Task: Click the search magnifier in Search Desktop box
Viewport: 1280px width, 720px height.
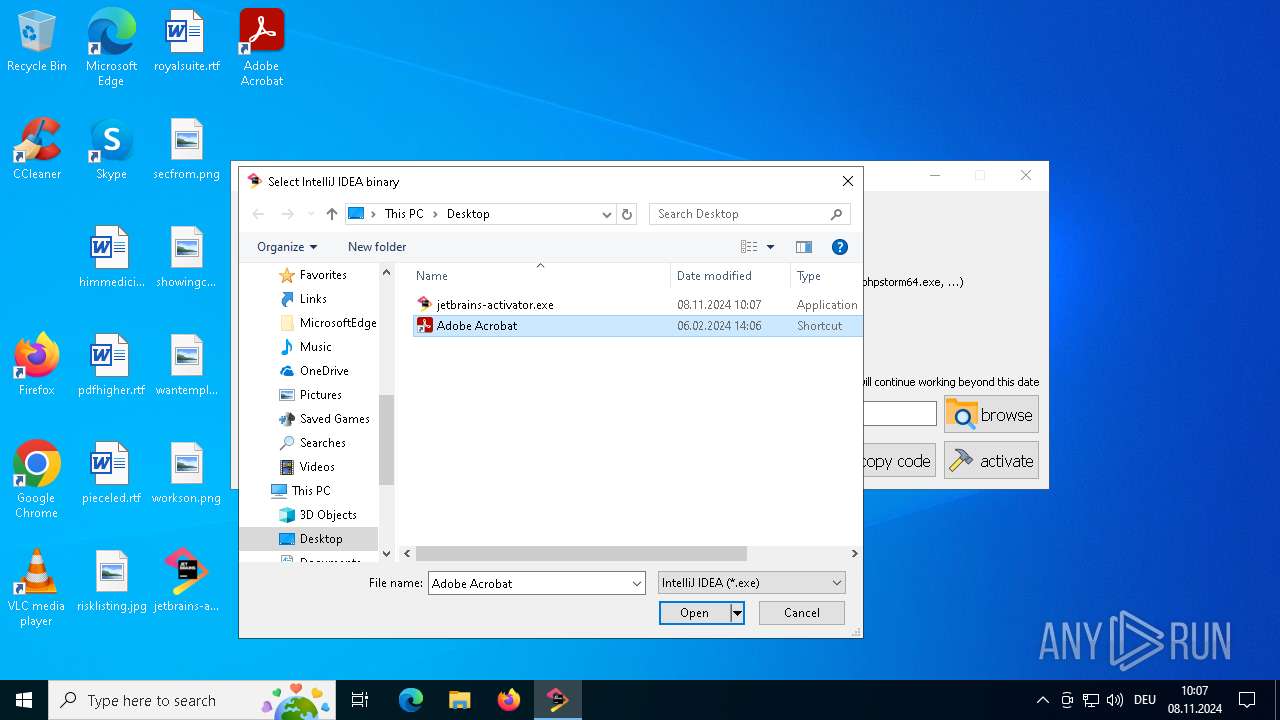Action: click(837, 214)
